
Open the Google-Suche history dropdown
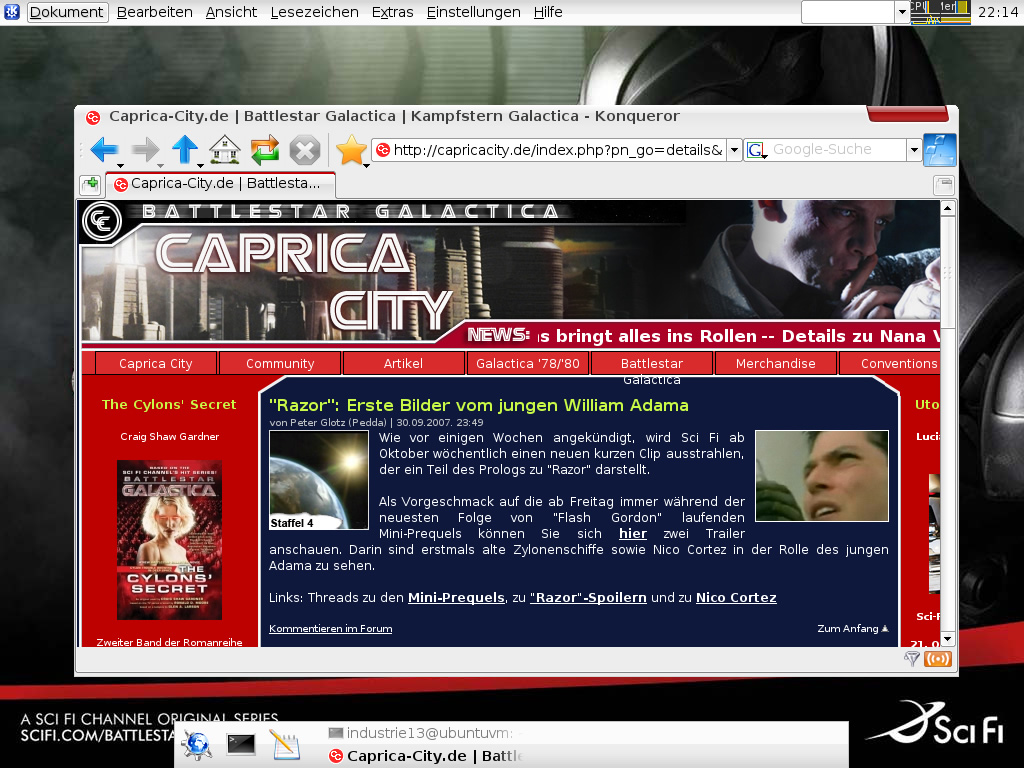pos(914,150)
